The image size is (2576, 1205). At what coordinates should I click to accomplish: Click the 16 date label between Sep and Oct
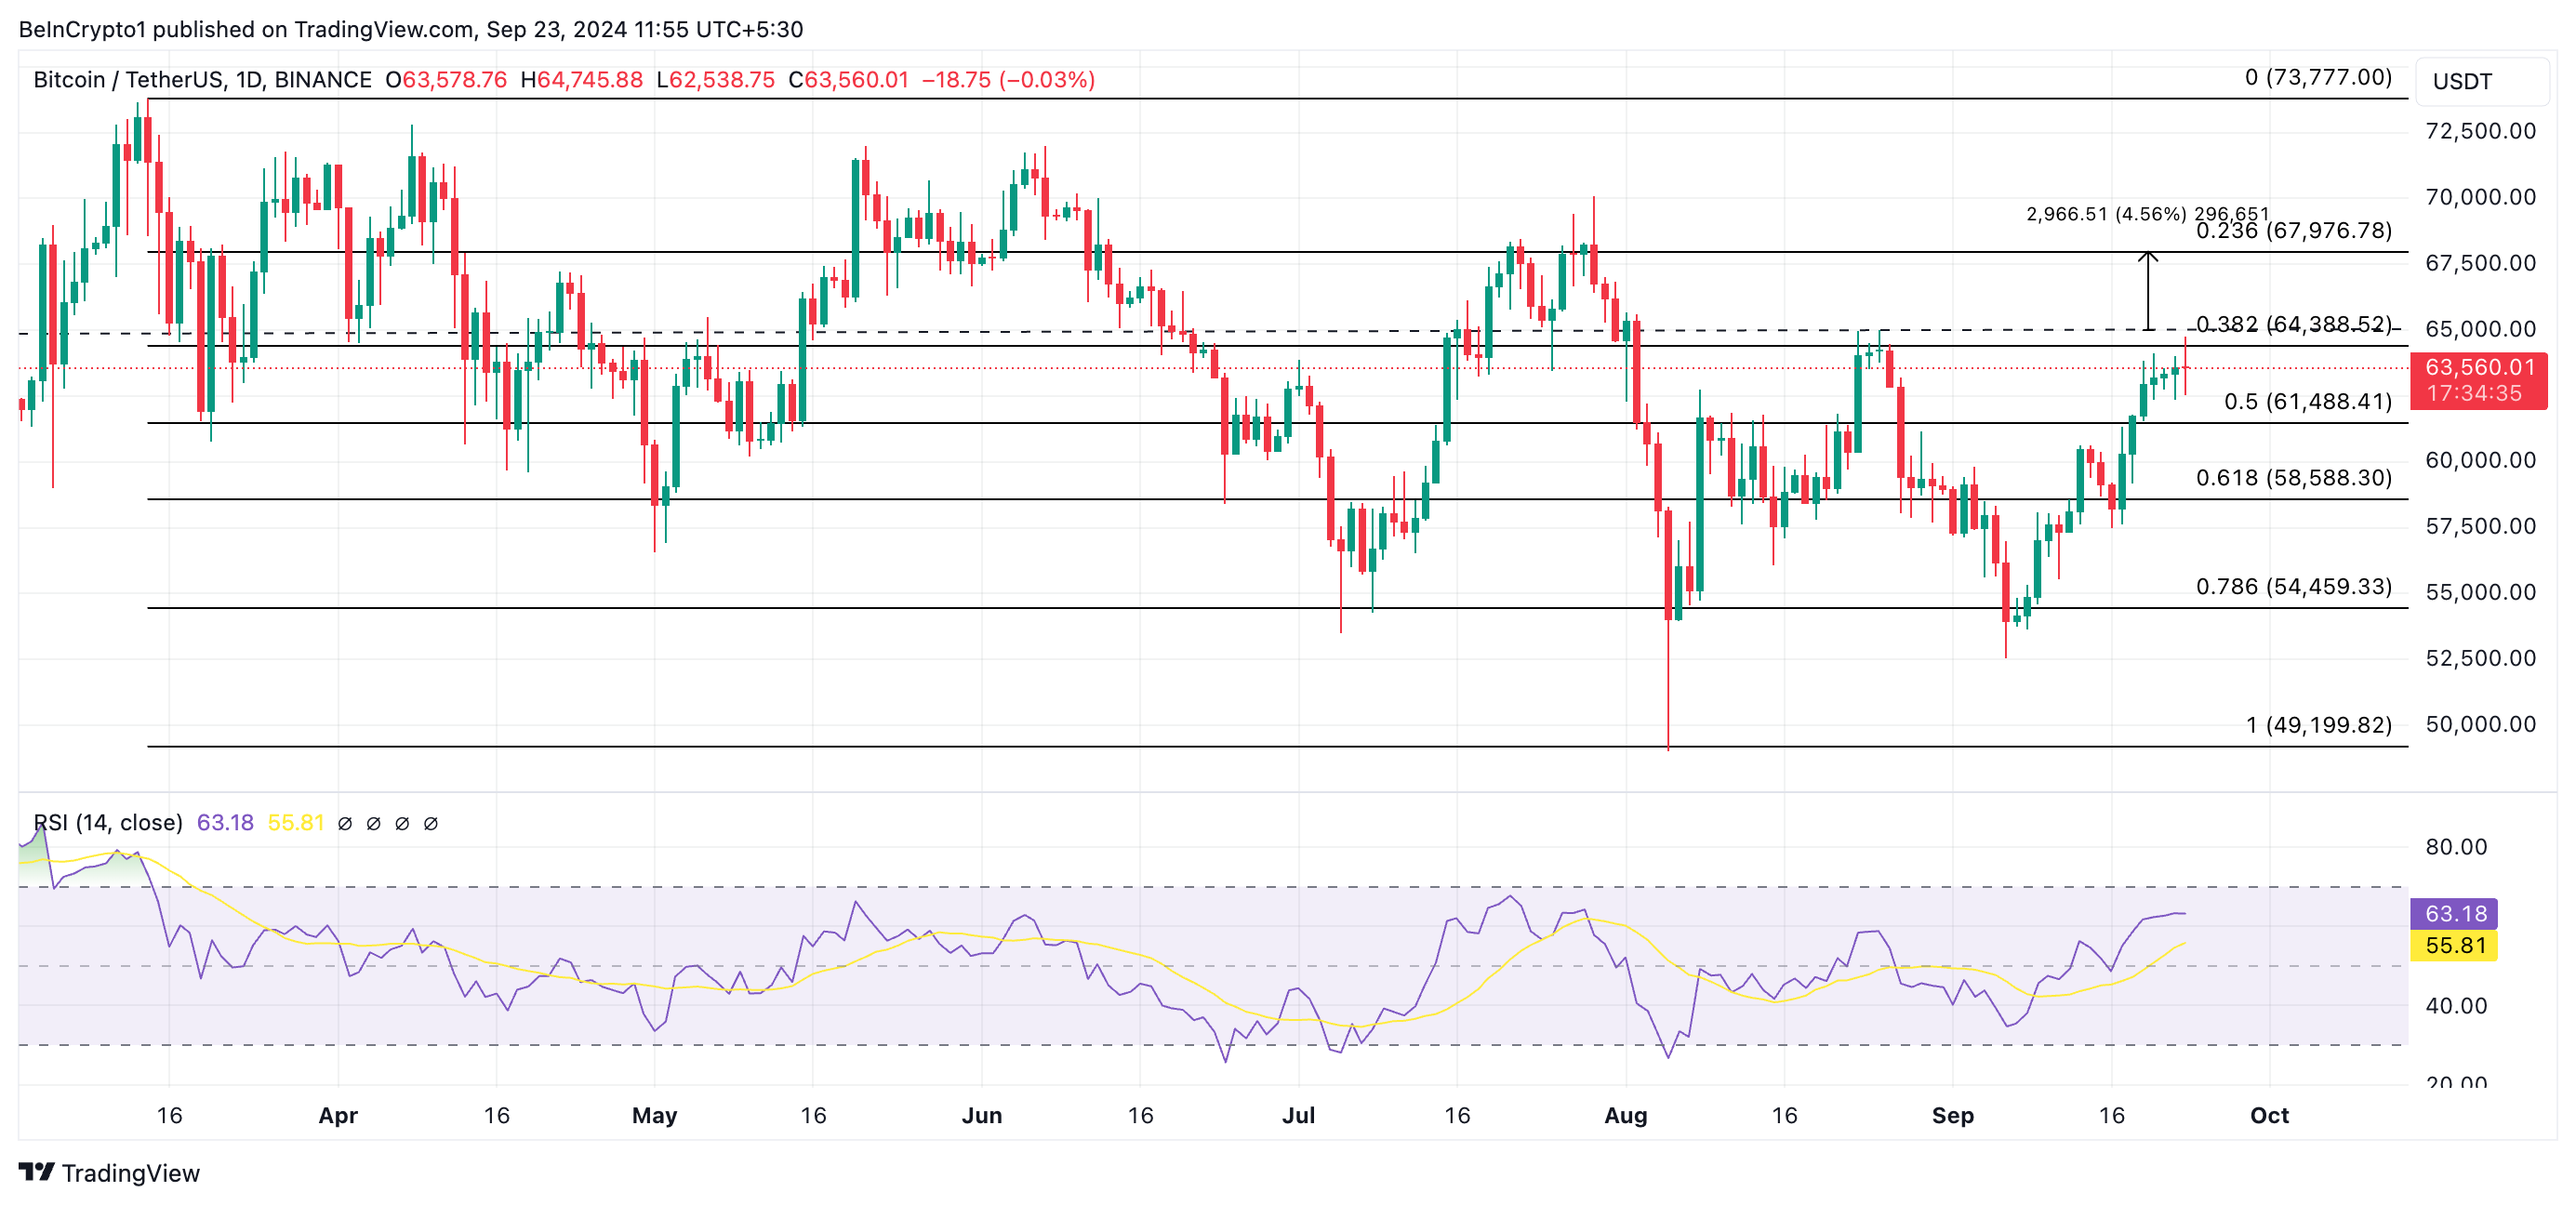coord(2111,1115)
